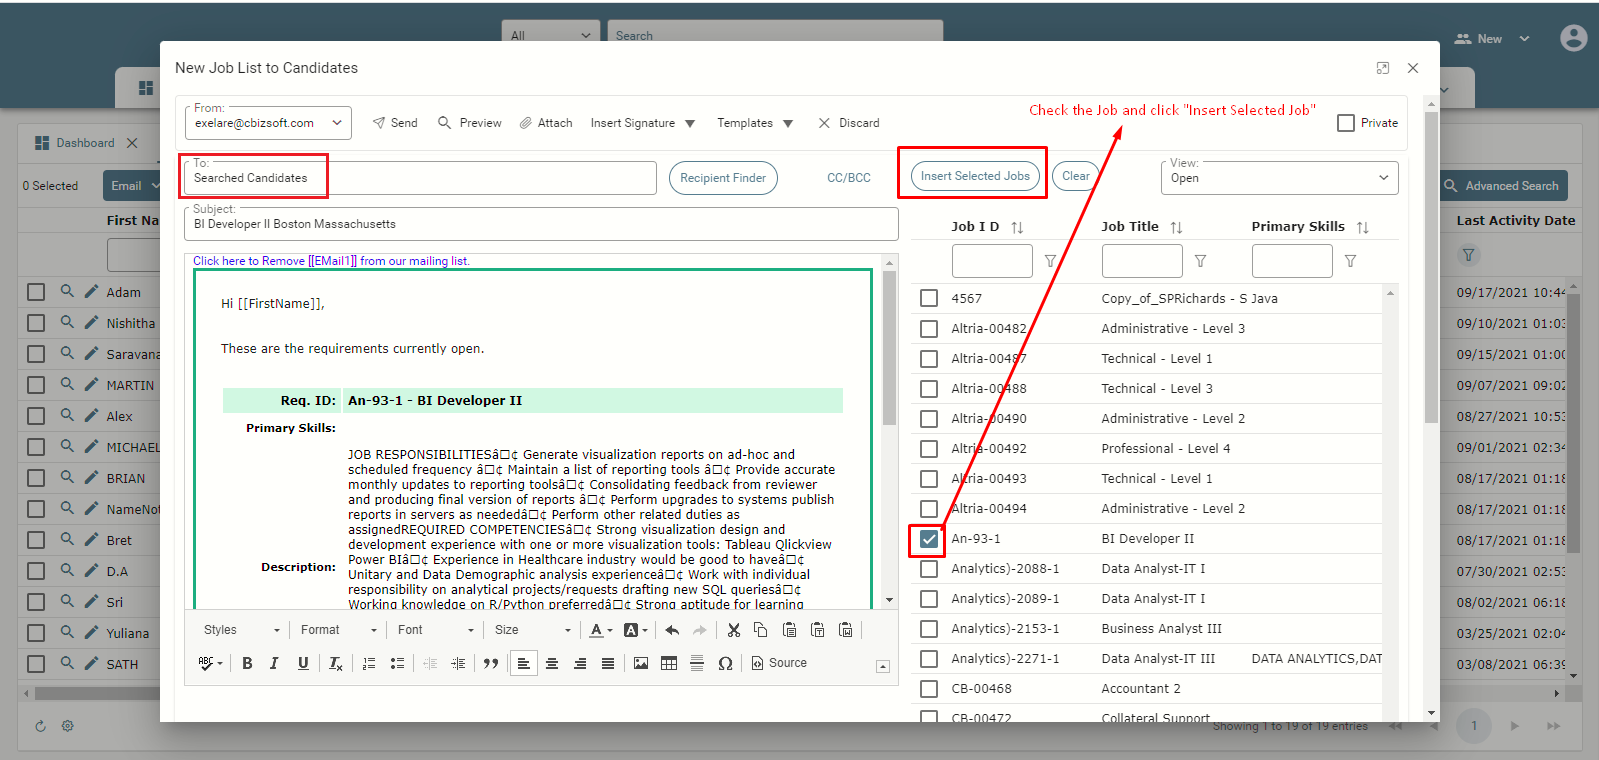Click the Clear button
Viewport: 1599px width, 760px height.
1076,176
